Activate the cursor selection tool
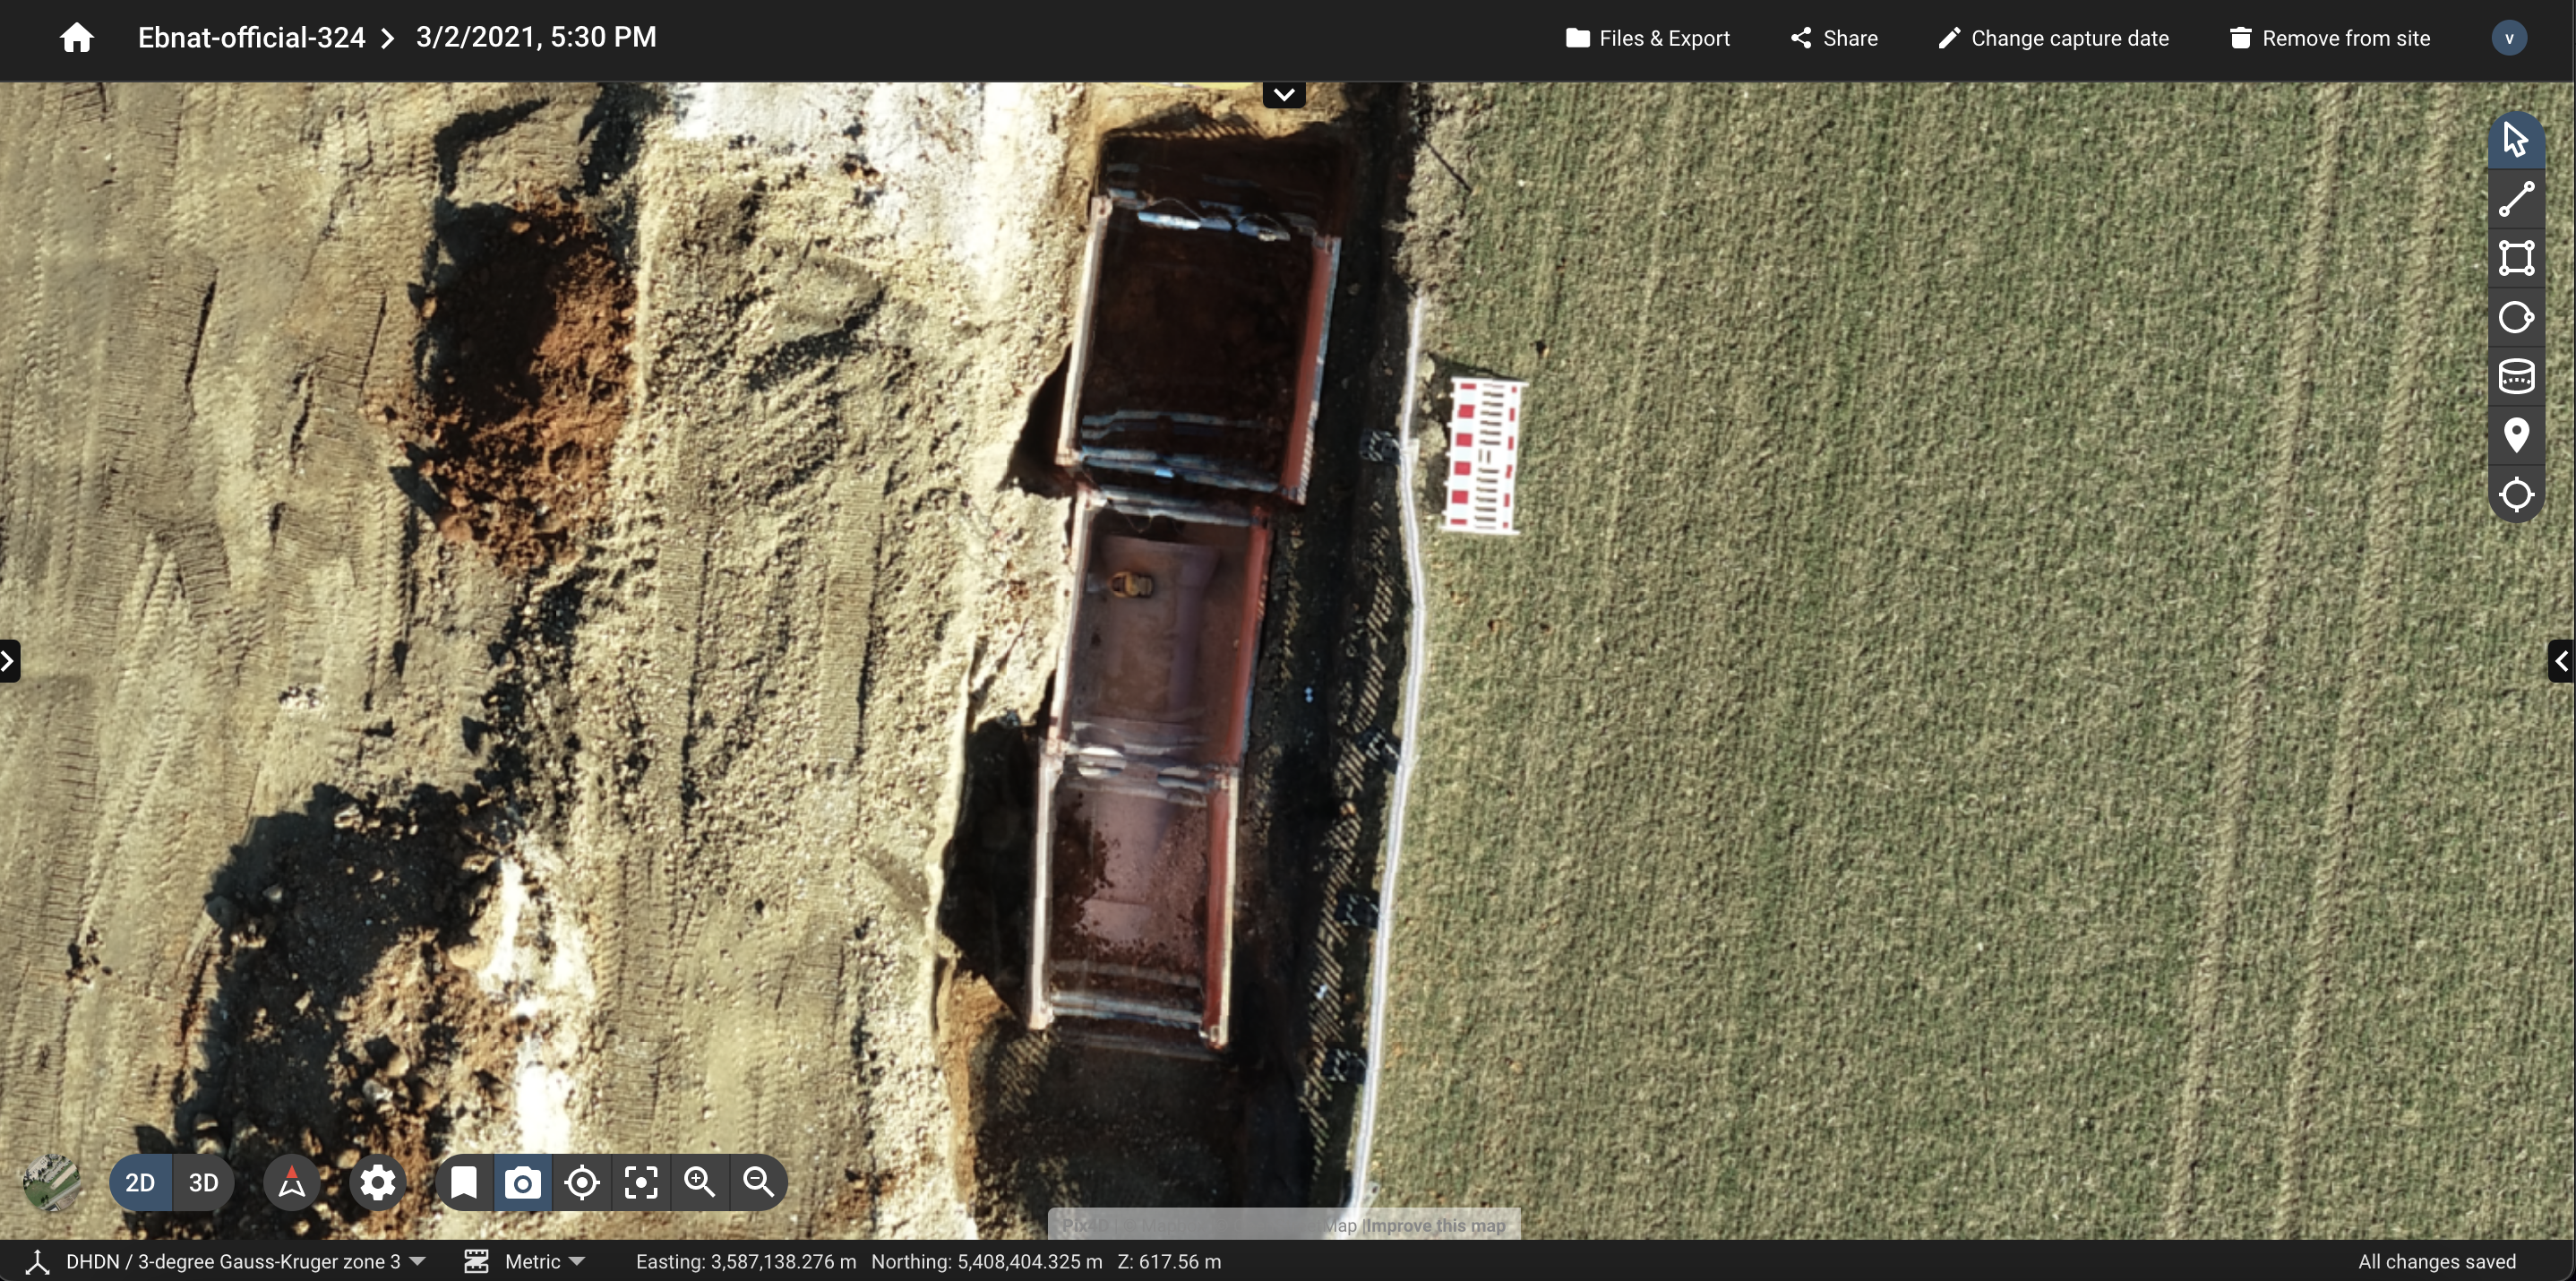Image resolution: width=2576 pixels, height=1281 pixels. coord(2516,140)
